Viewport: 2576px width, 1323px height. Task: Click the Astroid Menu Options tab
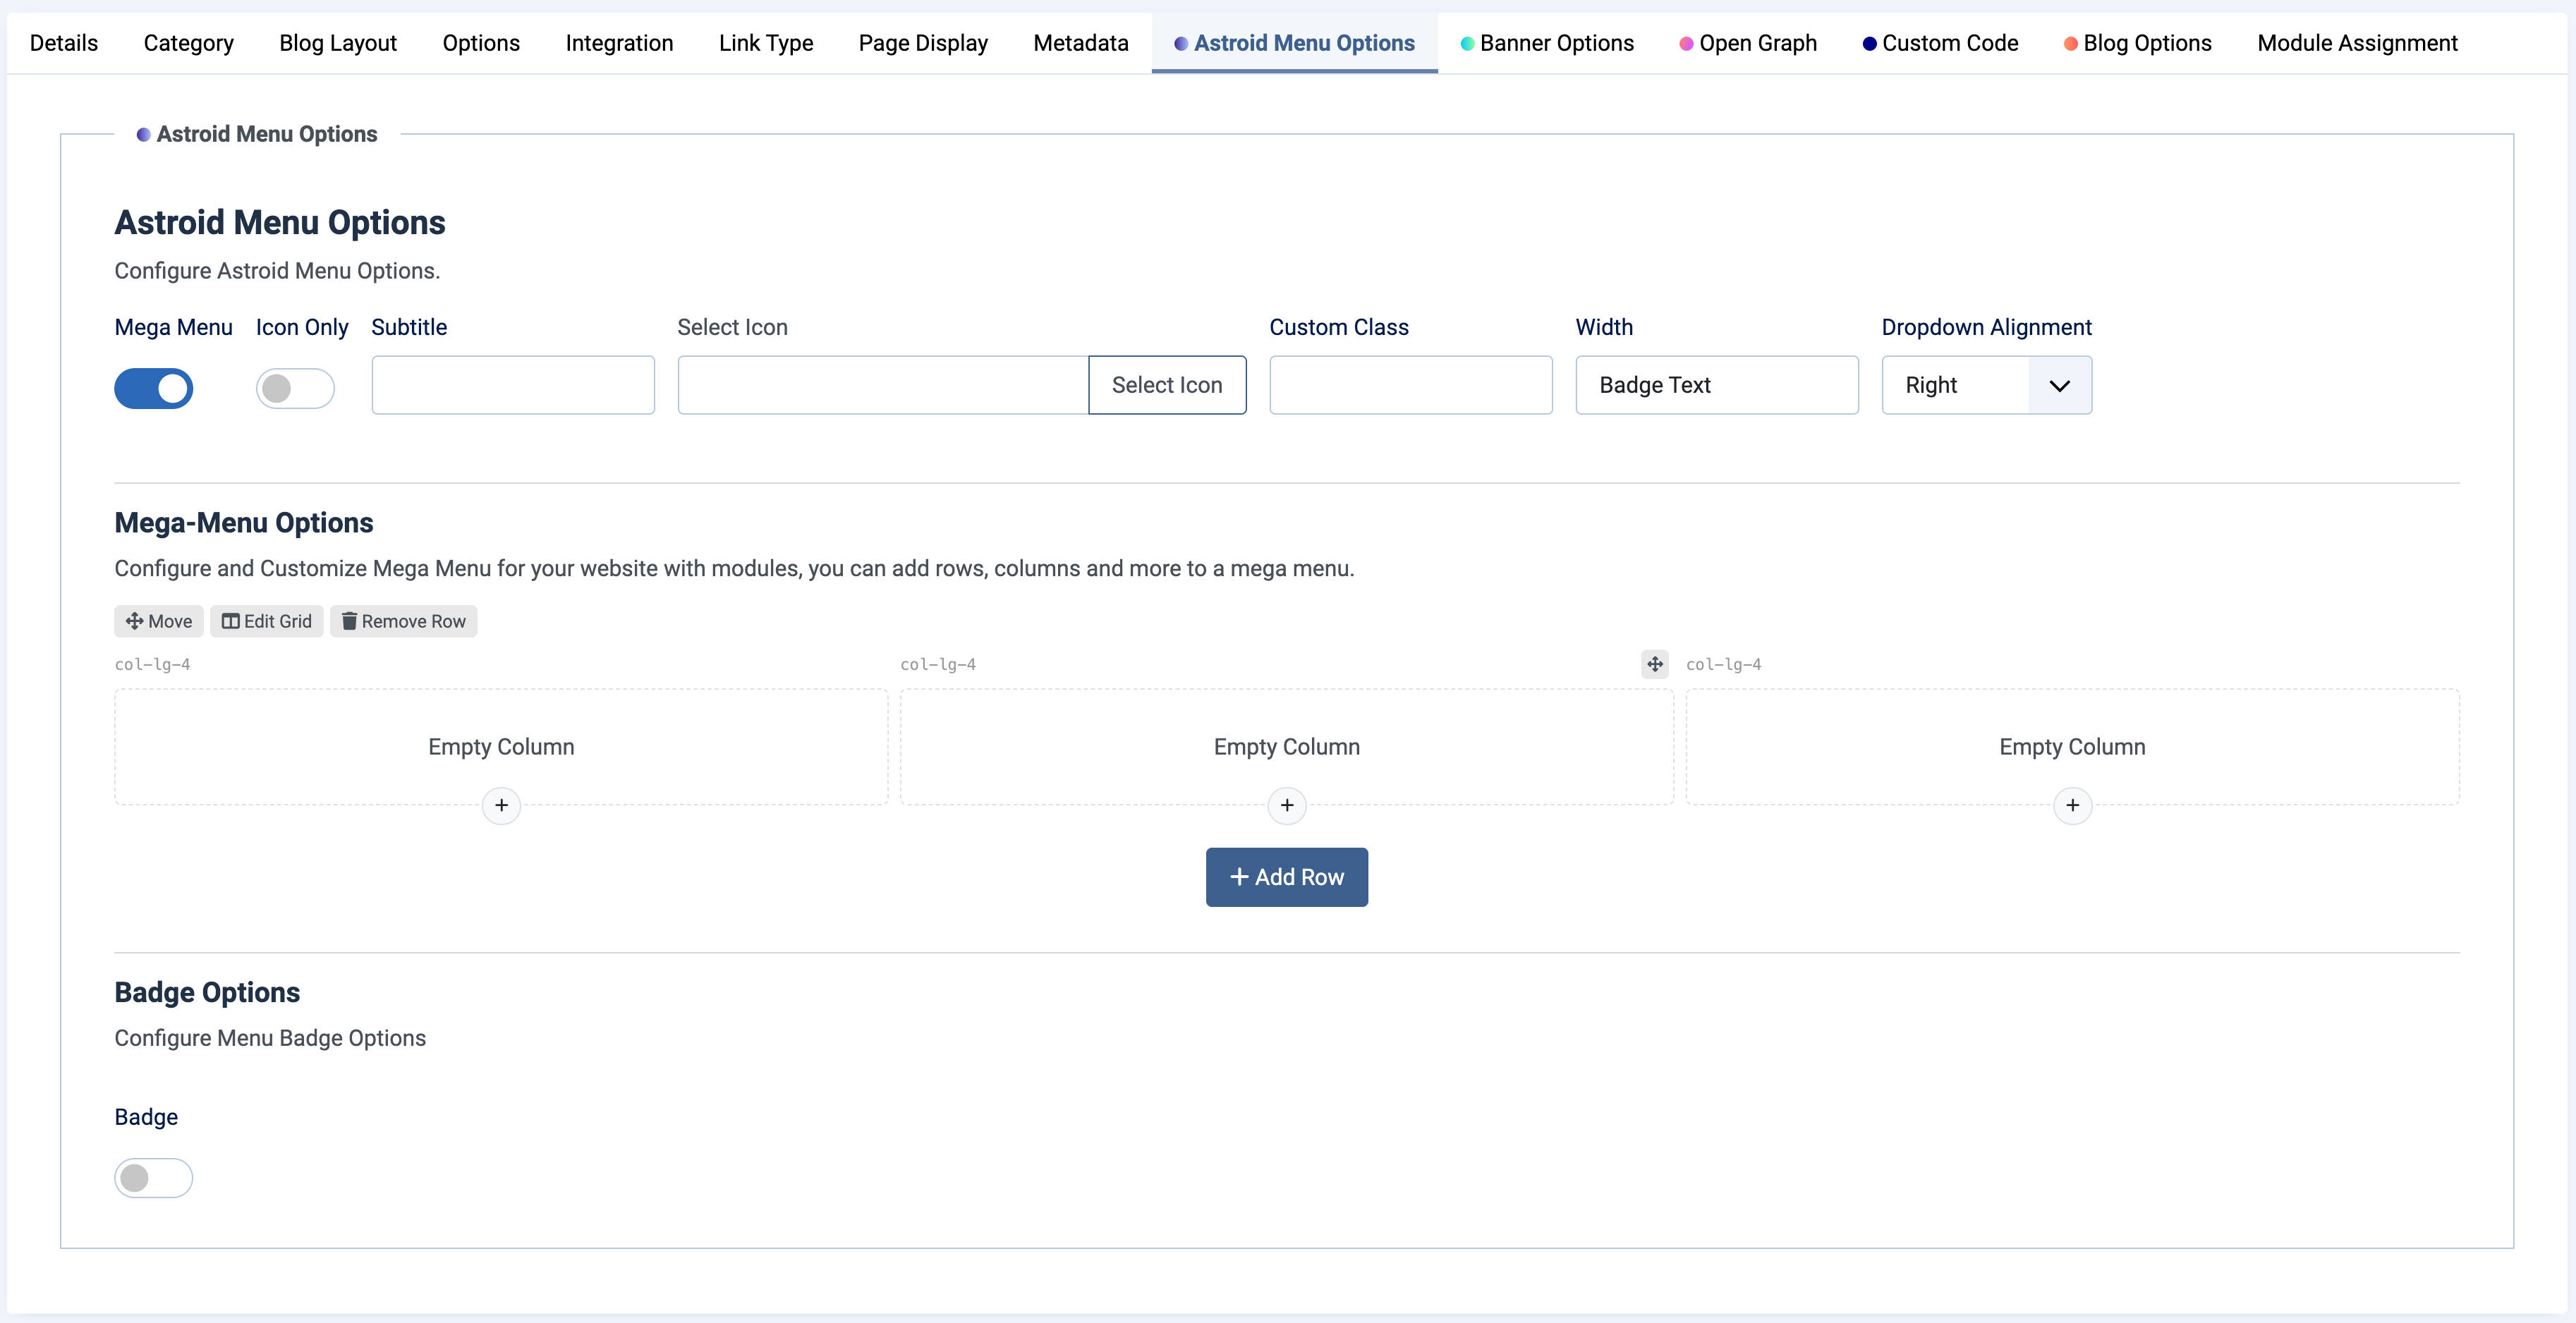click(1294, 43)
